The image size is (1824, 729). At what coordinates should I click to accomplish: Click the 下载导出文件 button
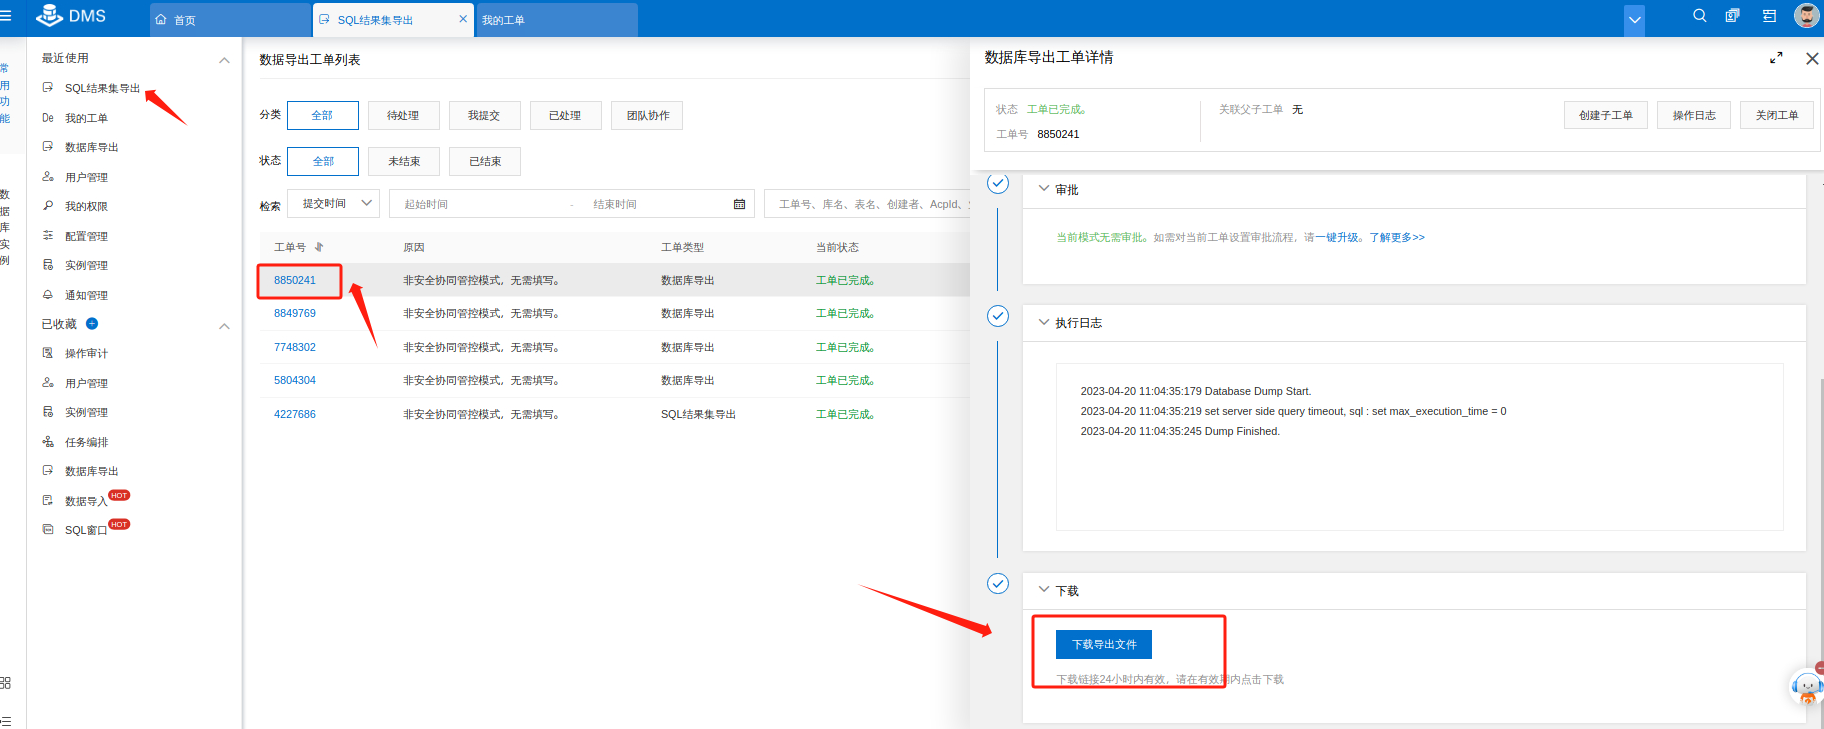[x=1104, y=645]
